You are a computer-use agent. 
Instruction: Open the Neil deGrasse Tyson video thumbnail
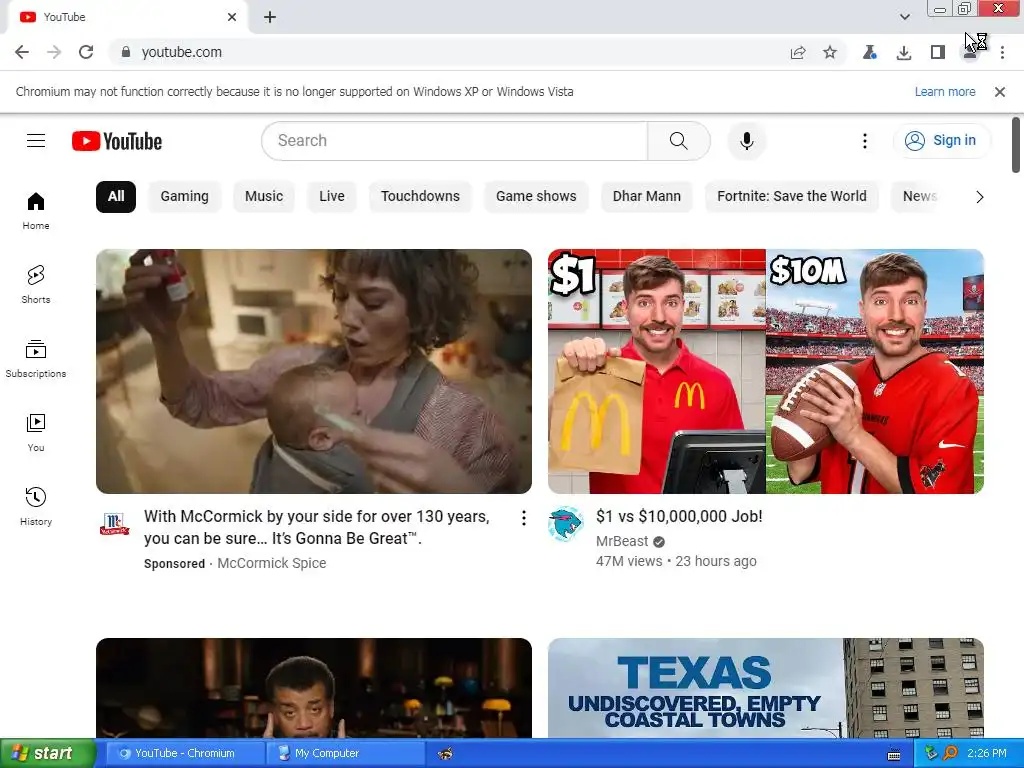pos(313,688)
